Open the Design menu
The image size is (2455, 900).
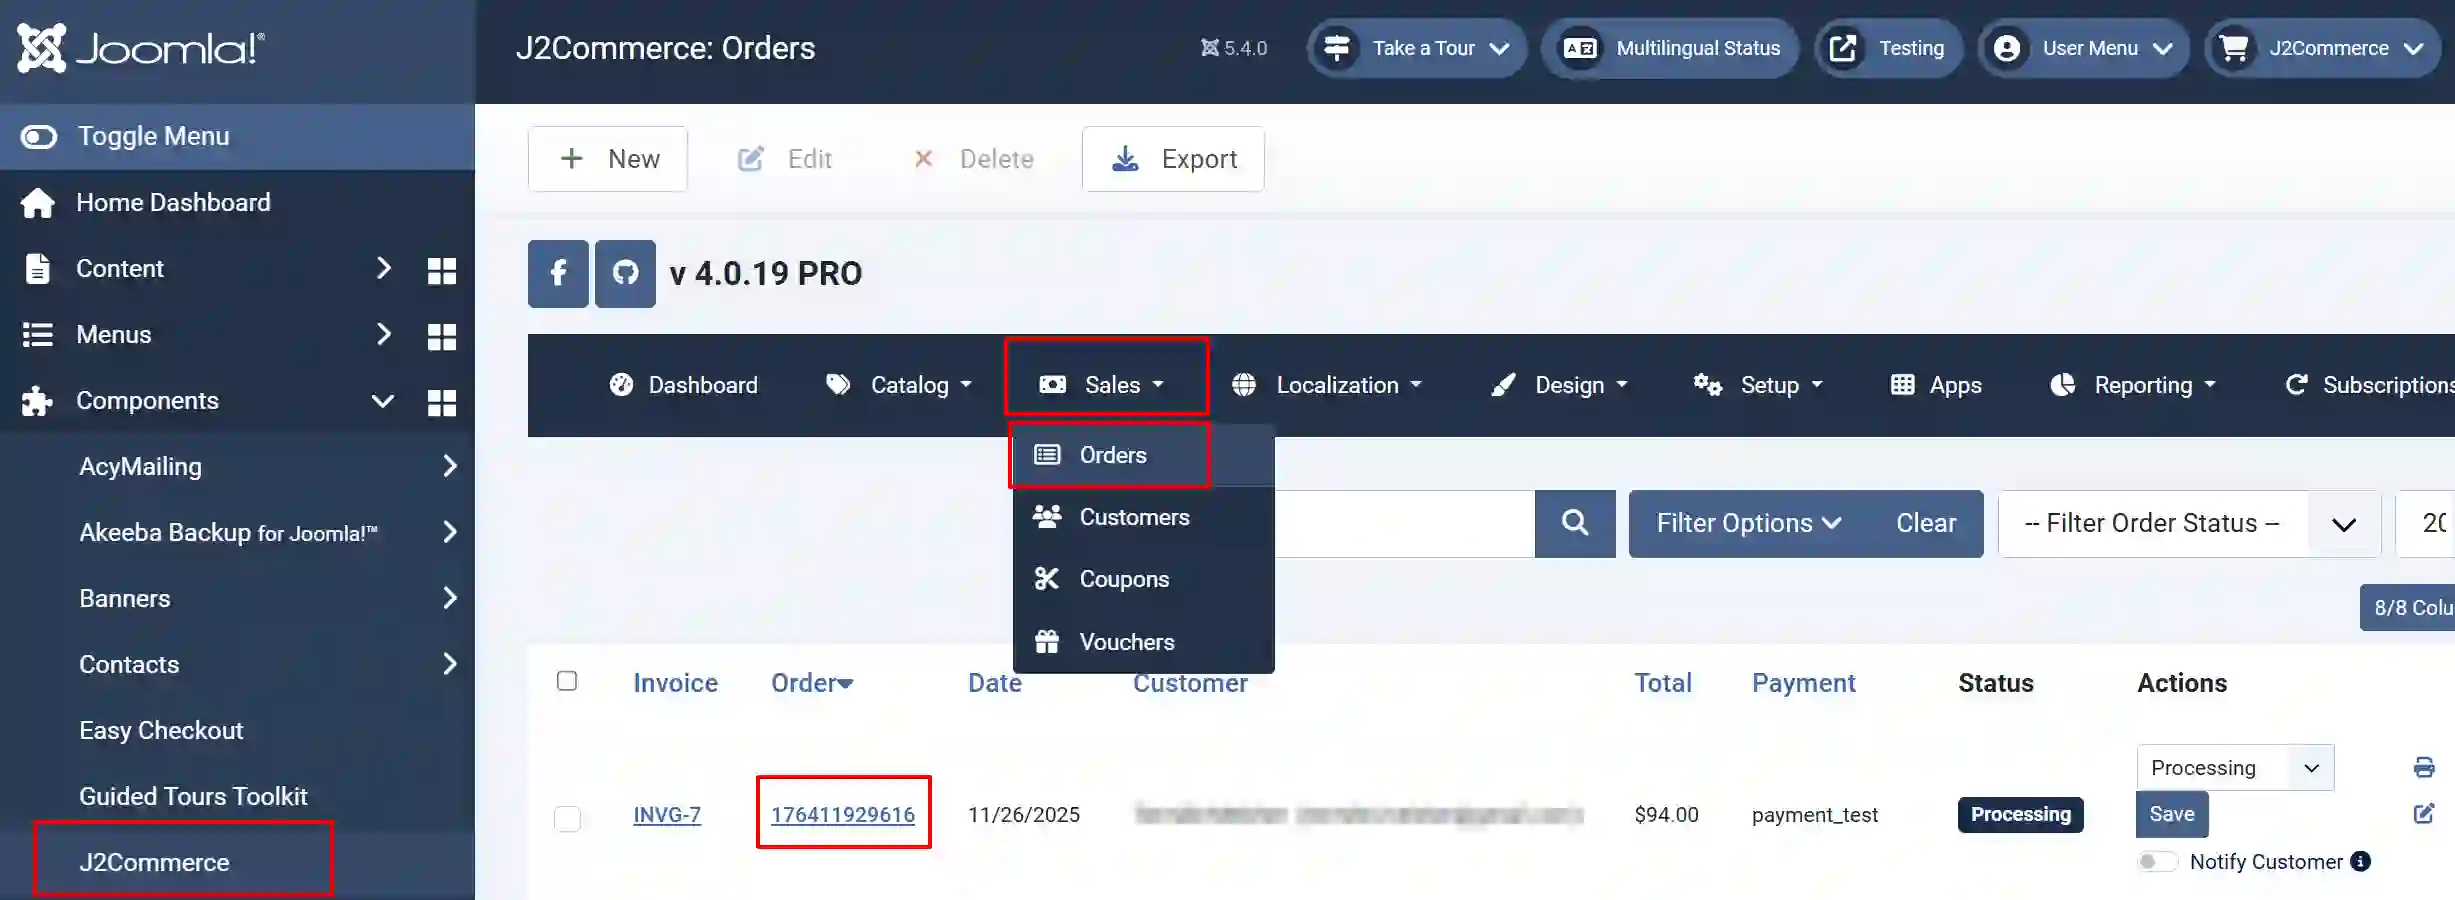tap(1559, 385)
